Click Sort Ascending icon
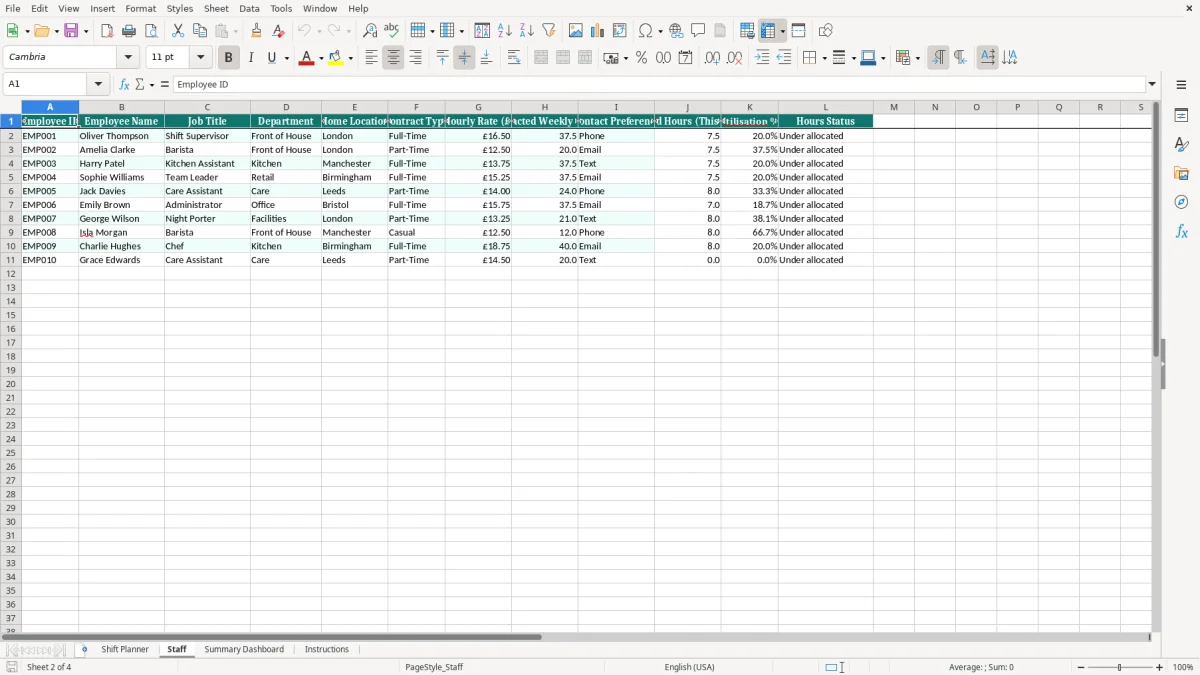 pyautogui.click(x=504, y=31)
